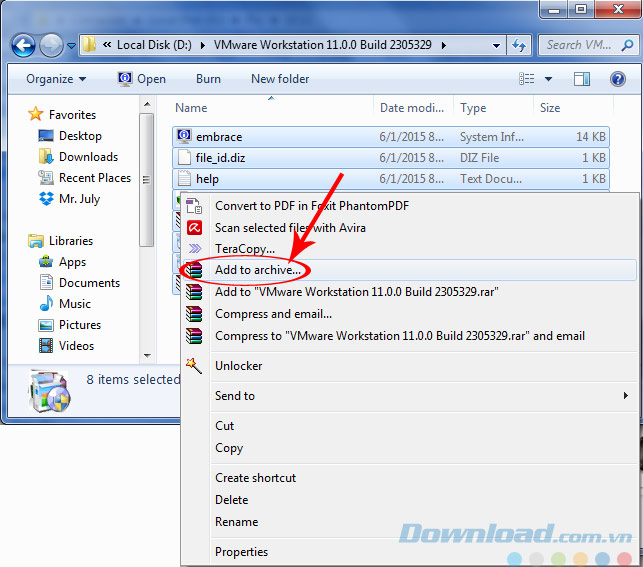Choose Add to archive... menu entry
The width and height of the screenshot is (643, 567).
point(408,270)
